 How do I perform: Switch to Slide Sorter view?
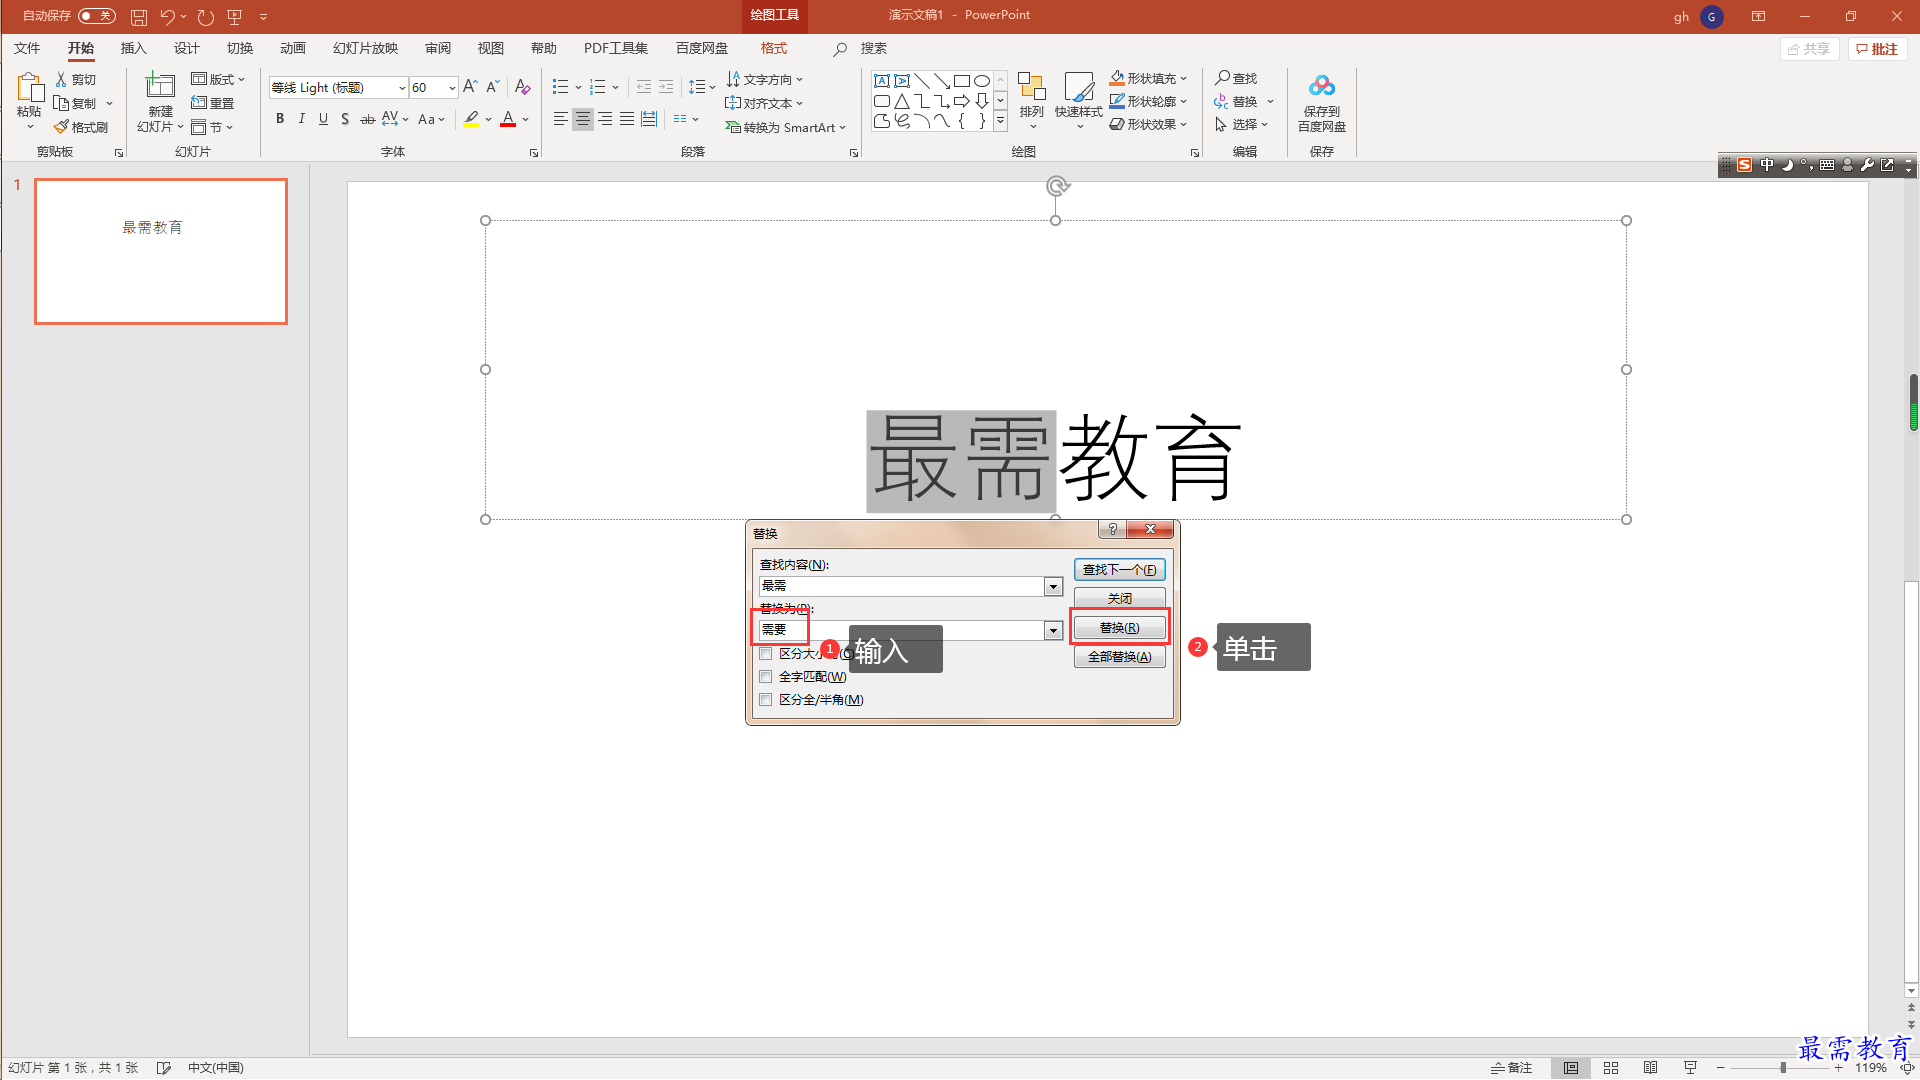(1611, 1068)
